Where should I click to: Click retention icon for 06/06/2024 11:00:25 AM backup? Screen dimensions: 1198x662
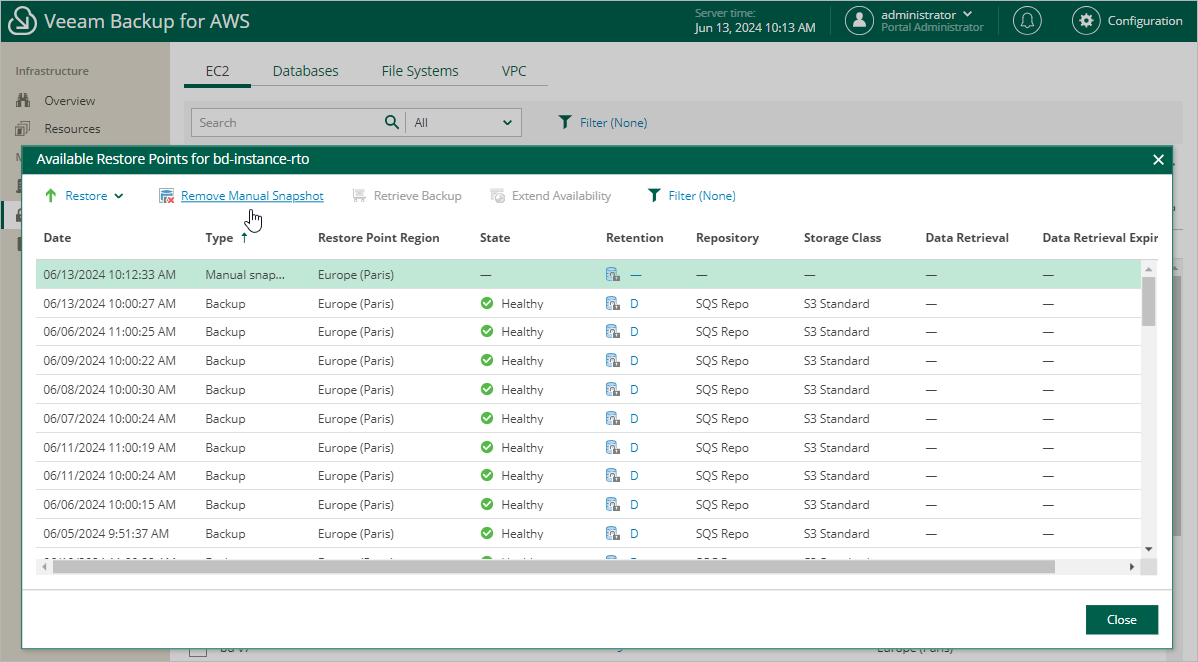point(613,332)
